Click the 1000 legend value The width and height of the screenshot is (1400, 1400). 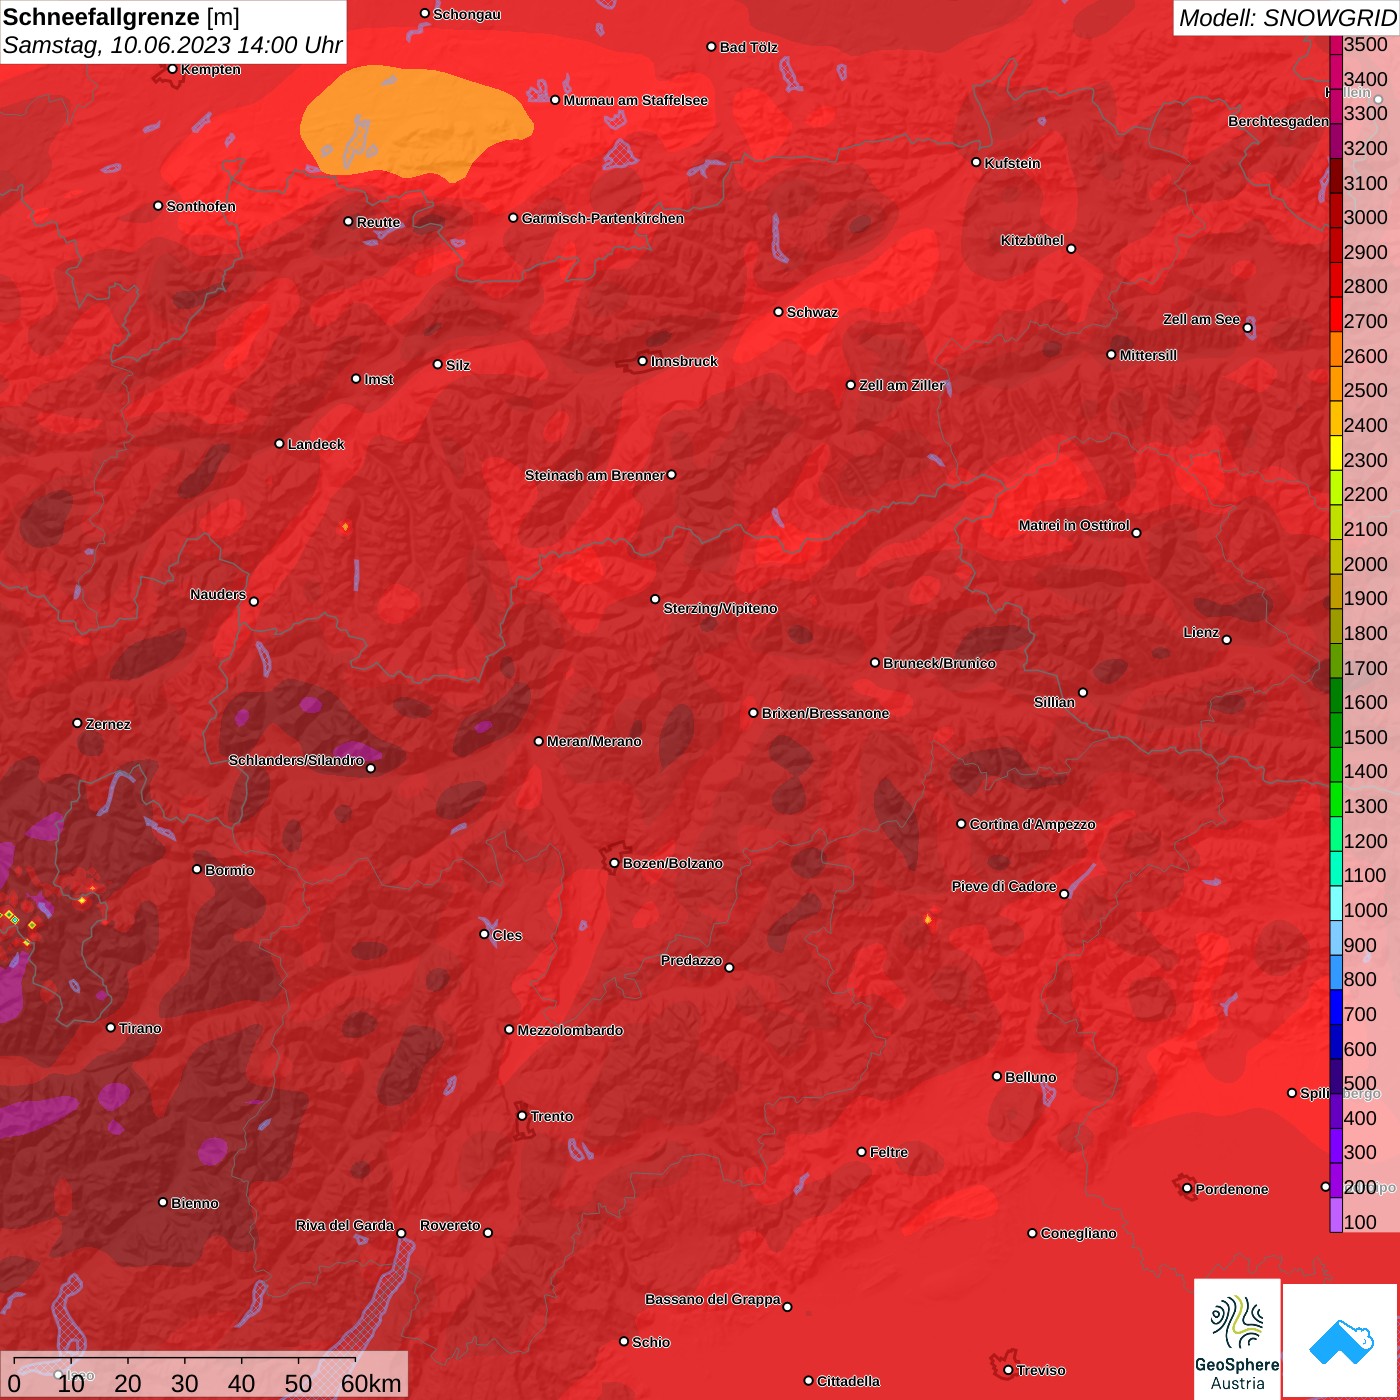click(1365, 910)
